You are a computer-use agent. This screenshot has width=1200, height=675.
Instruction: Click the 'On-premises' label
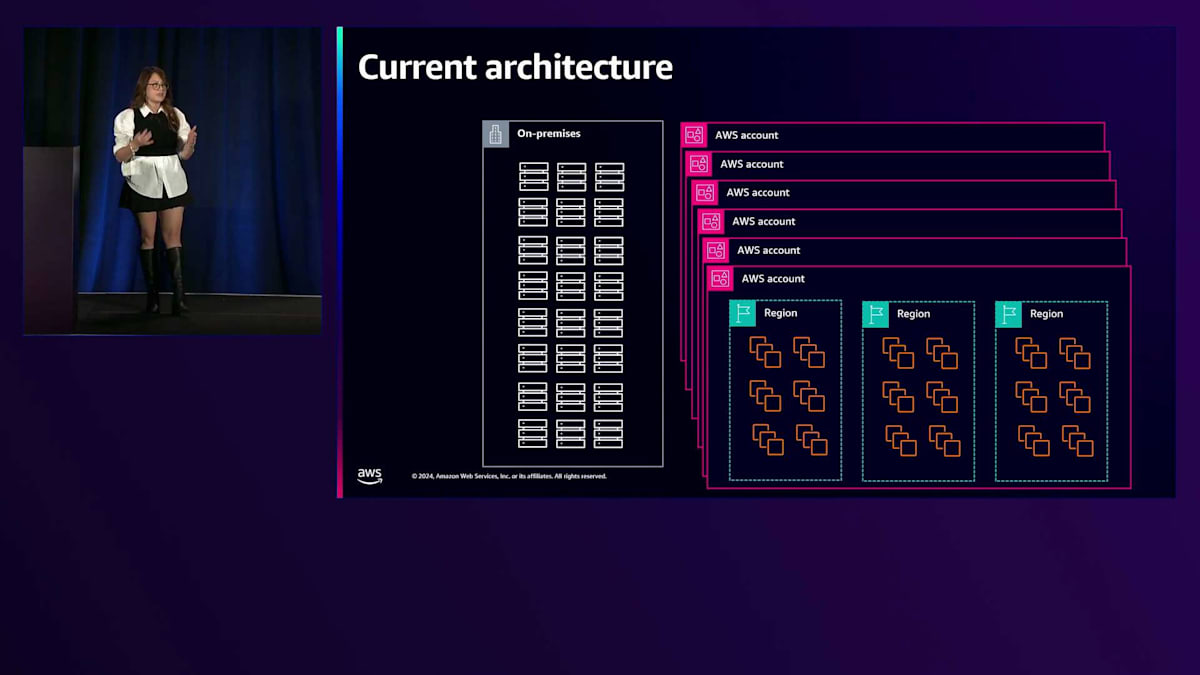pyautogui.click(x=548, y=134)
